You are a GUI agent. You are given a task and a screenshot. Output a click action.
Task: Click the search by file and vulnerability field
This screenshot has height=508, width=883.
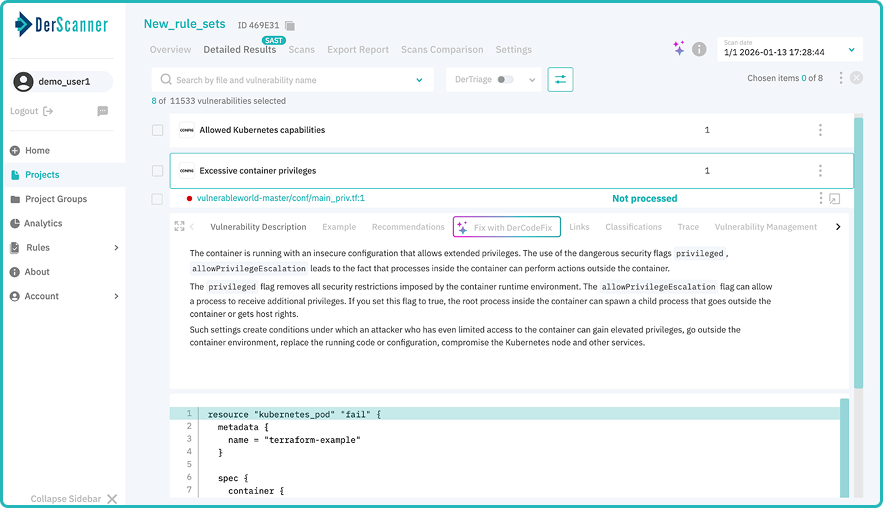[x=293, y=79]
